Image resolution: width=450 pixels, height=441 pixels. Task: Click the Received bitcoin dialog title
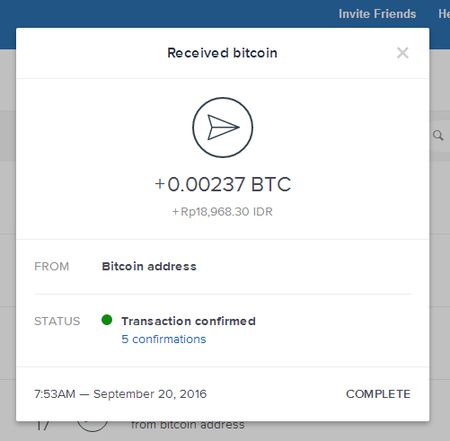(222, 53)
